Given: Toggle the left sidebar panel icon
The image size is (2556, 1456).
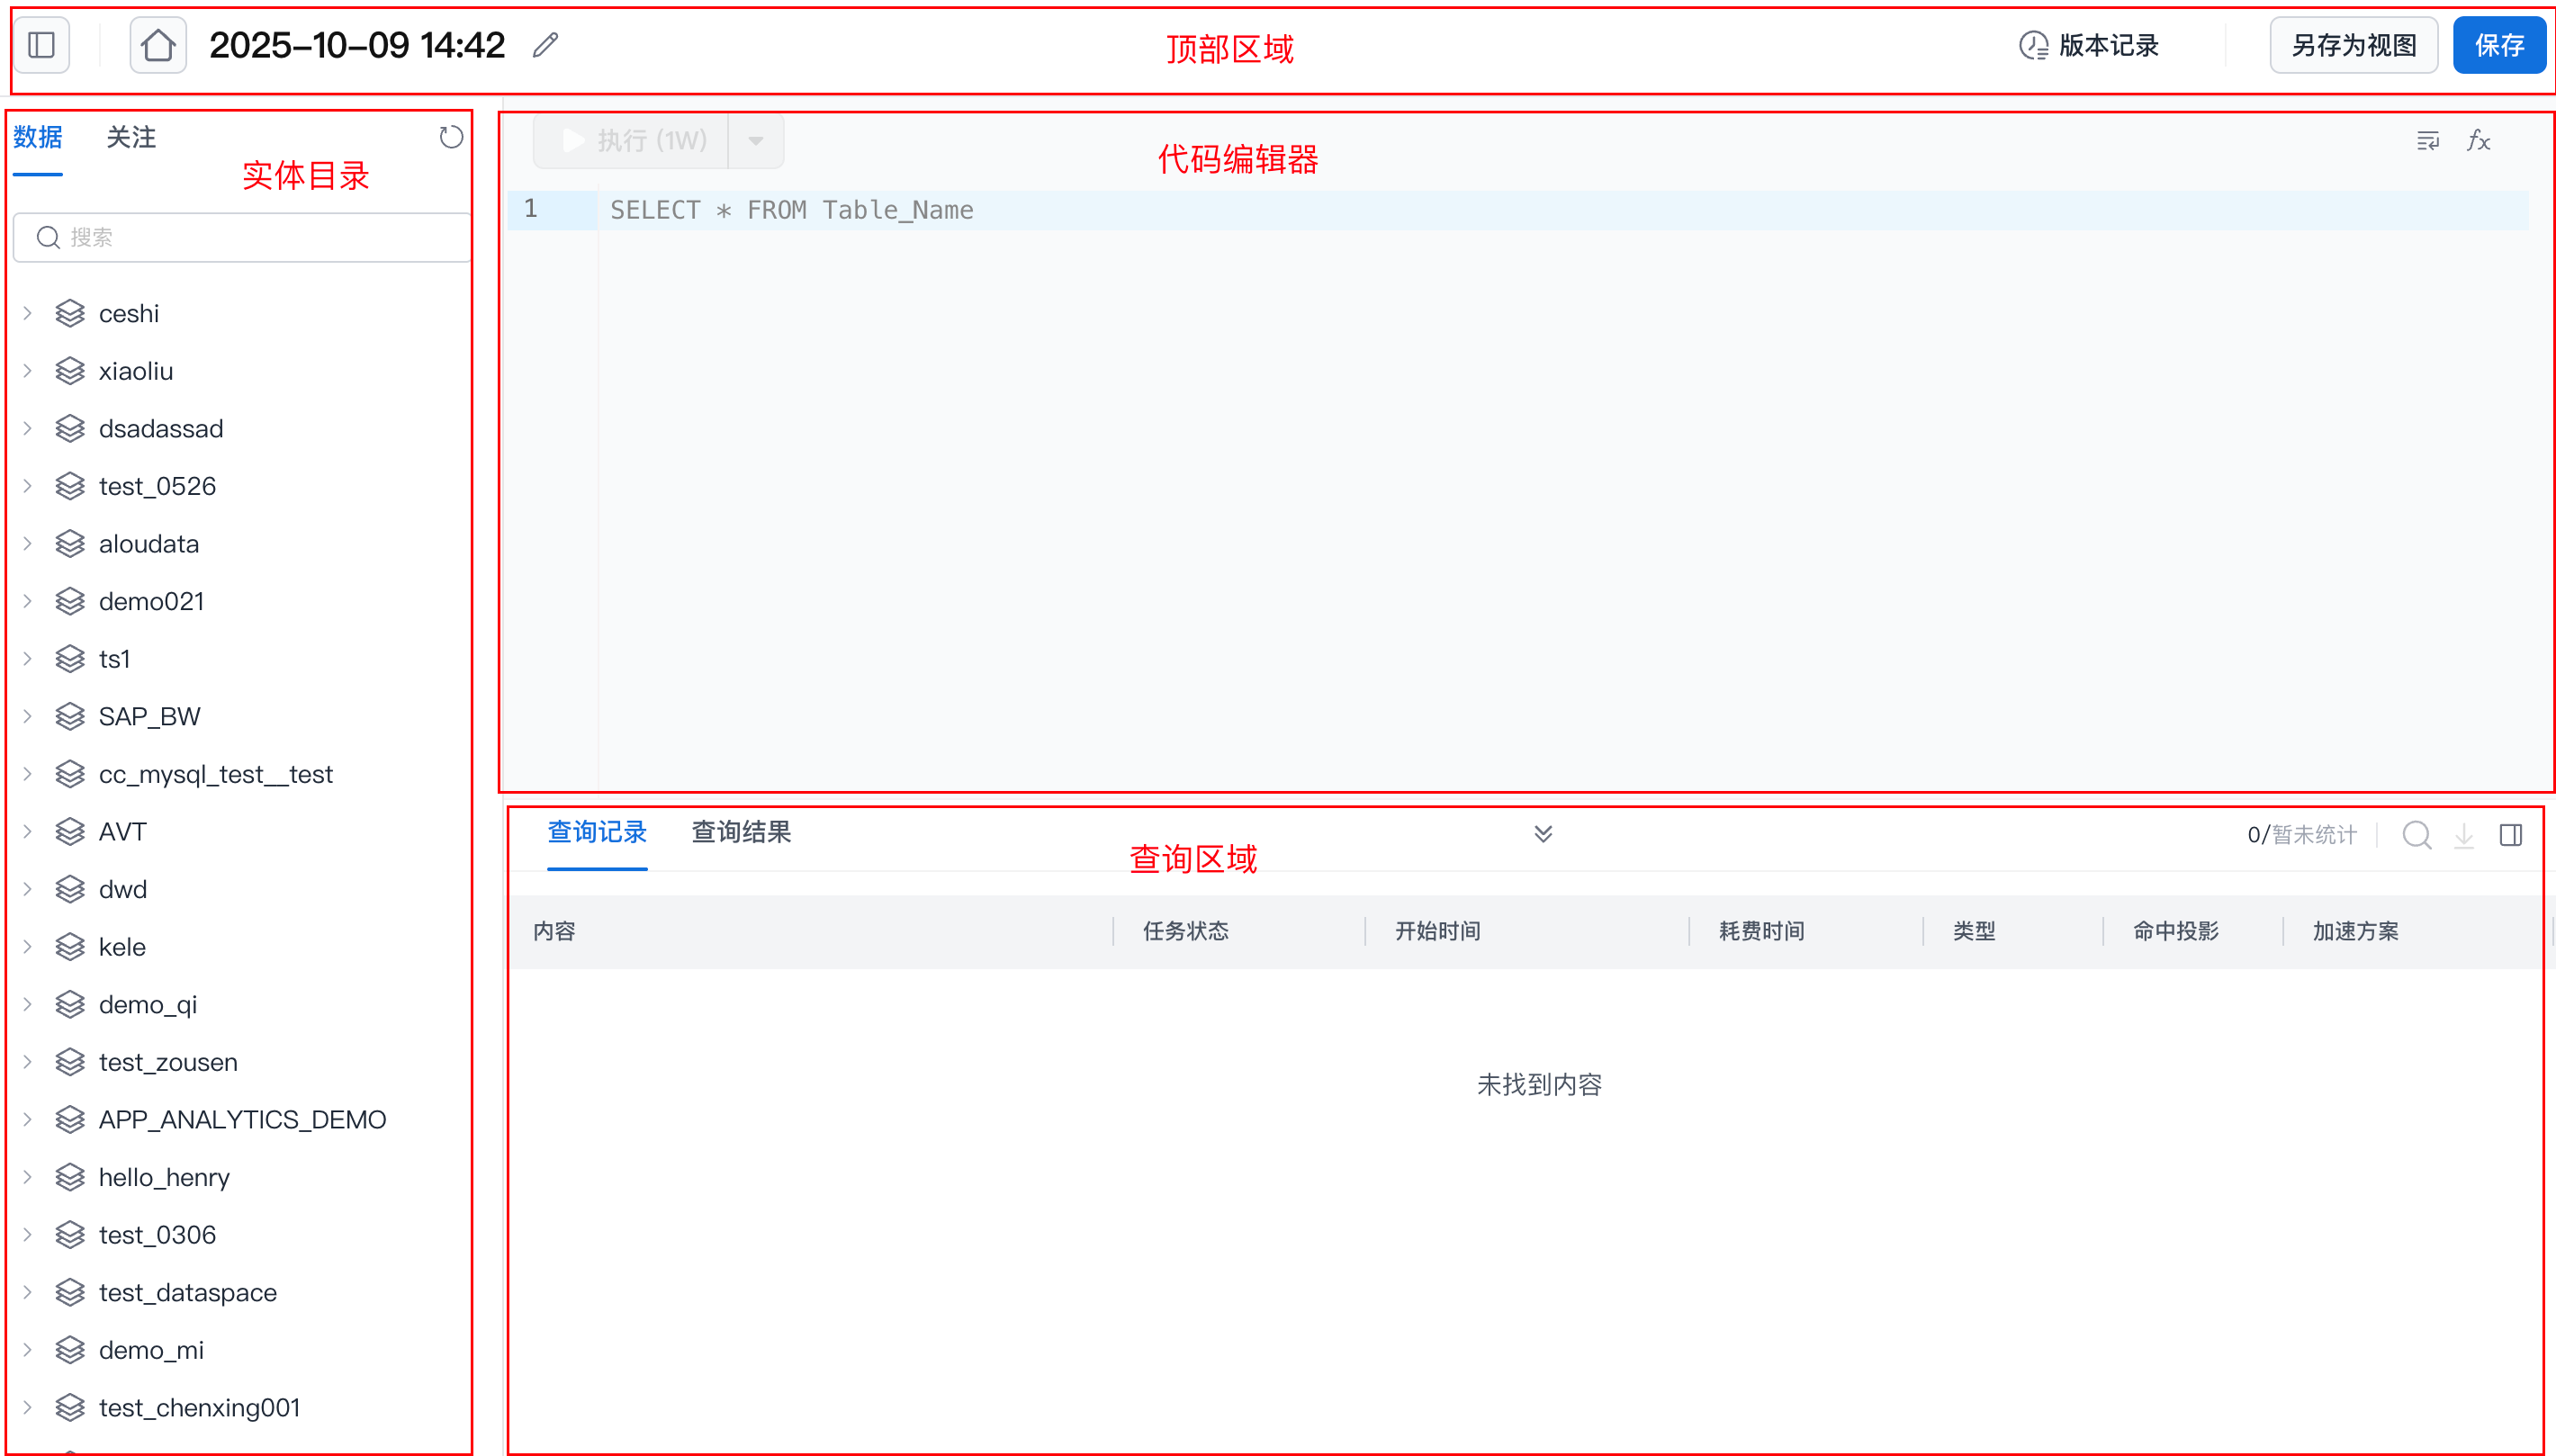Looking at the screenshot, I should click(42, 45).
